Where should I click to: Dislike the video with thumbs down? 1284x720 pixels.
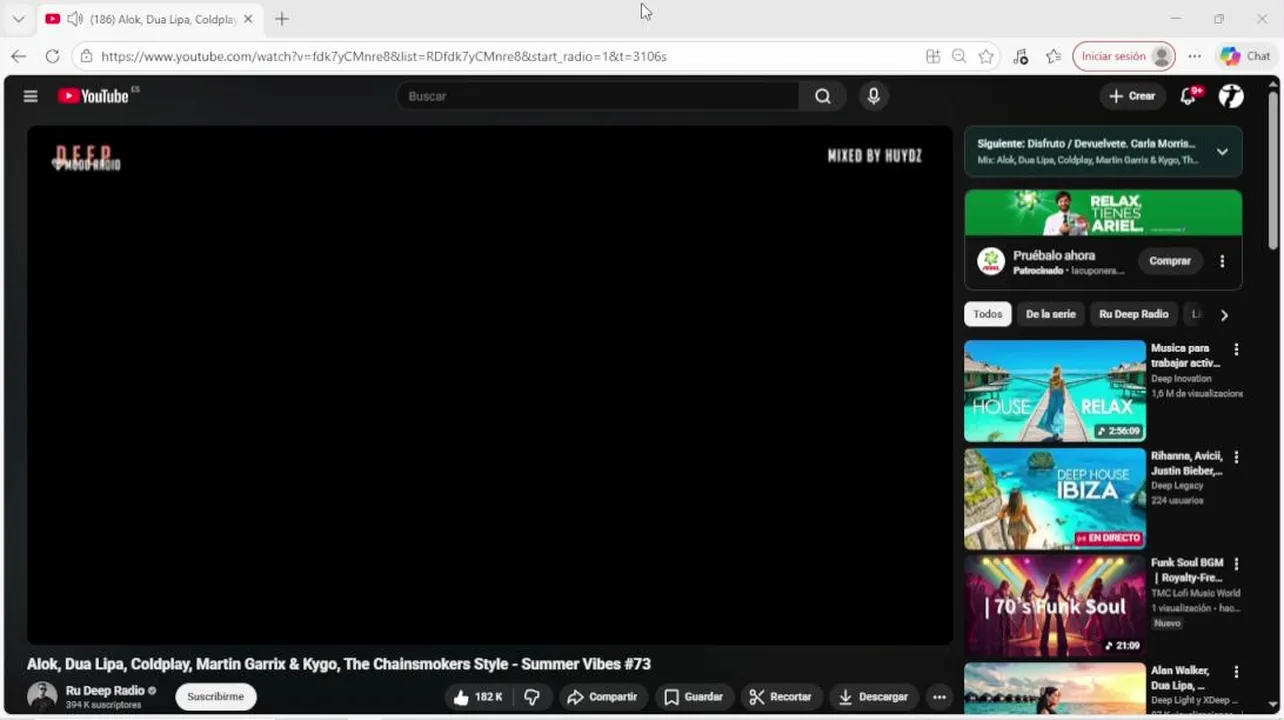pyautogui.click(x=532, y=697)
